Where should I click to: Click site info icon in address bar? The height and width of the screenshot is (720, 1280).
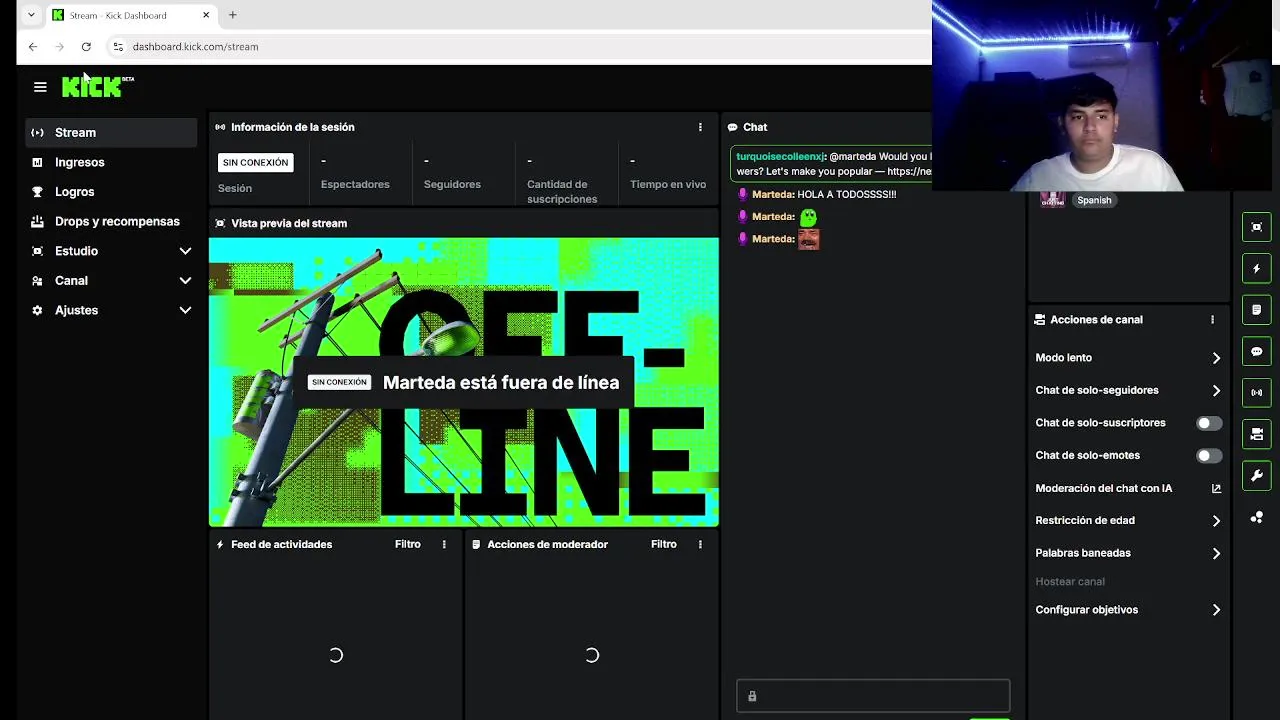[118, 46]
